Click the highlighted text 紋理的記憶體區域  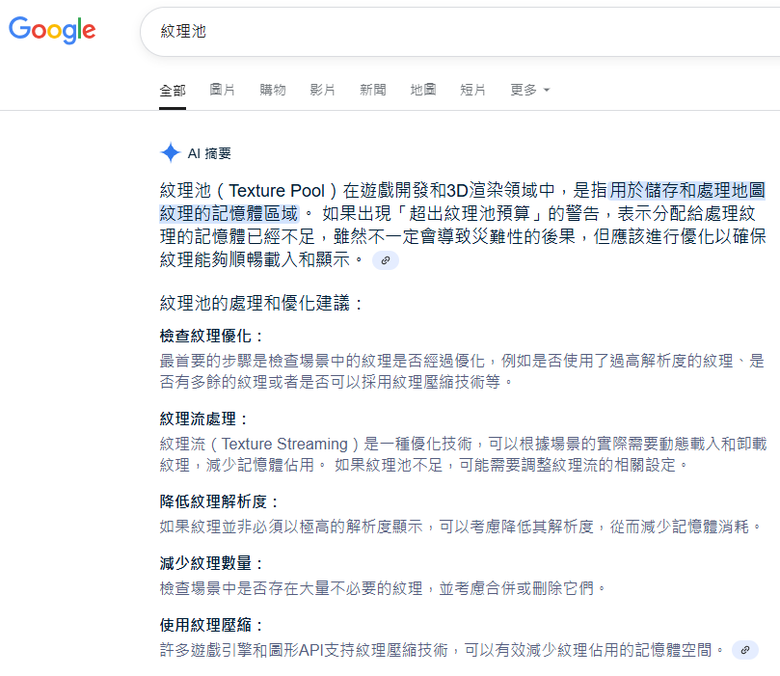coord(229,214)
